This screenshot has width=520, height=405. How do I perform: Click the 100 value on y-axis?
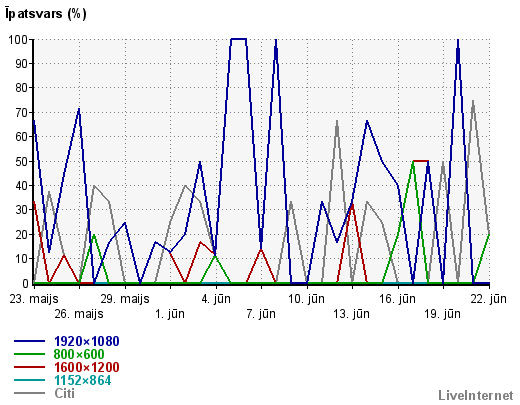[x=19, y=40]
